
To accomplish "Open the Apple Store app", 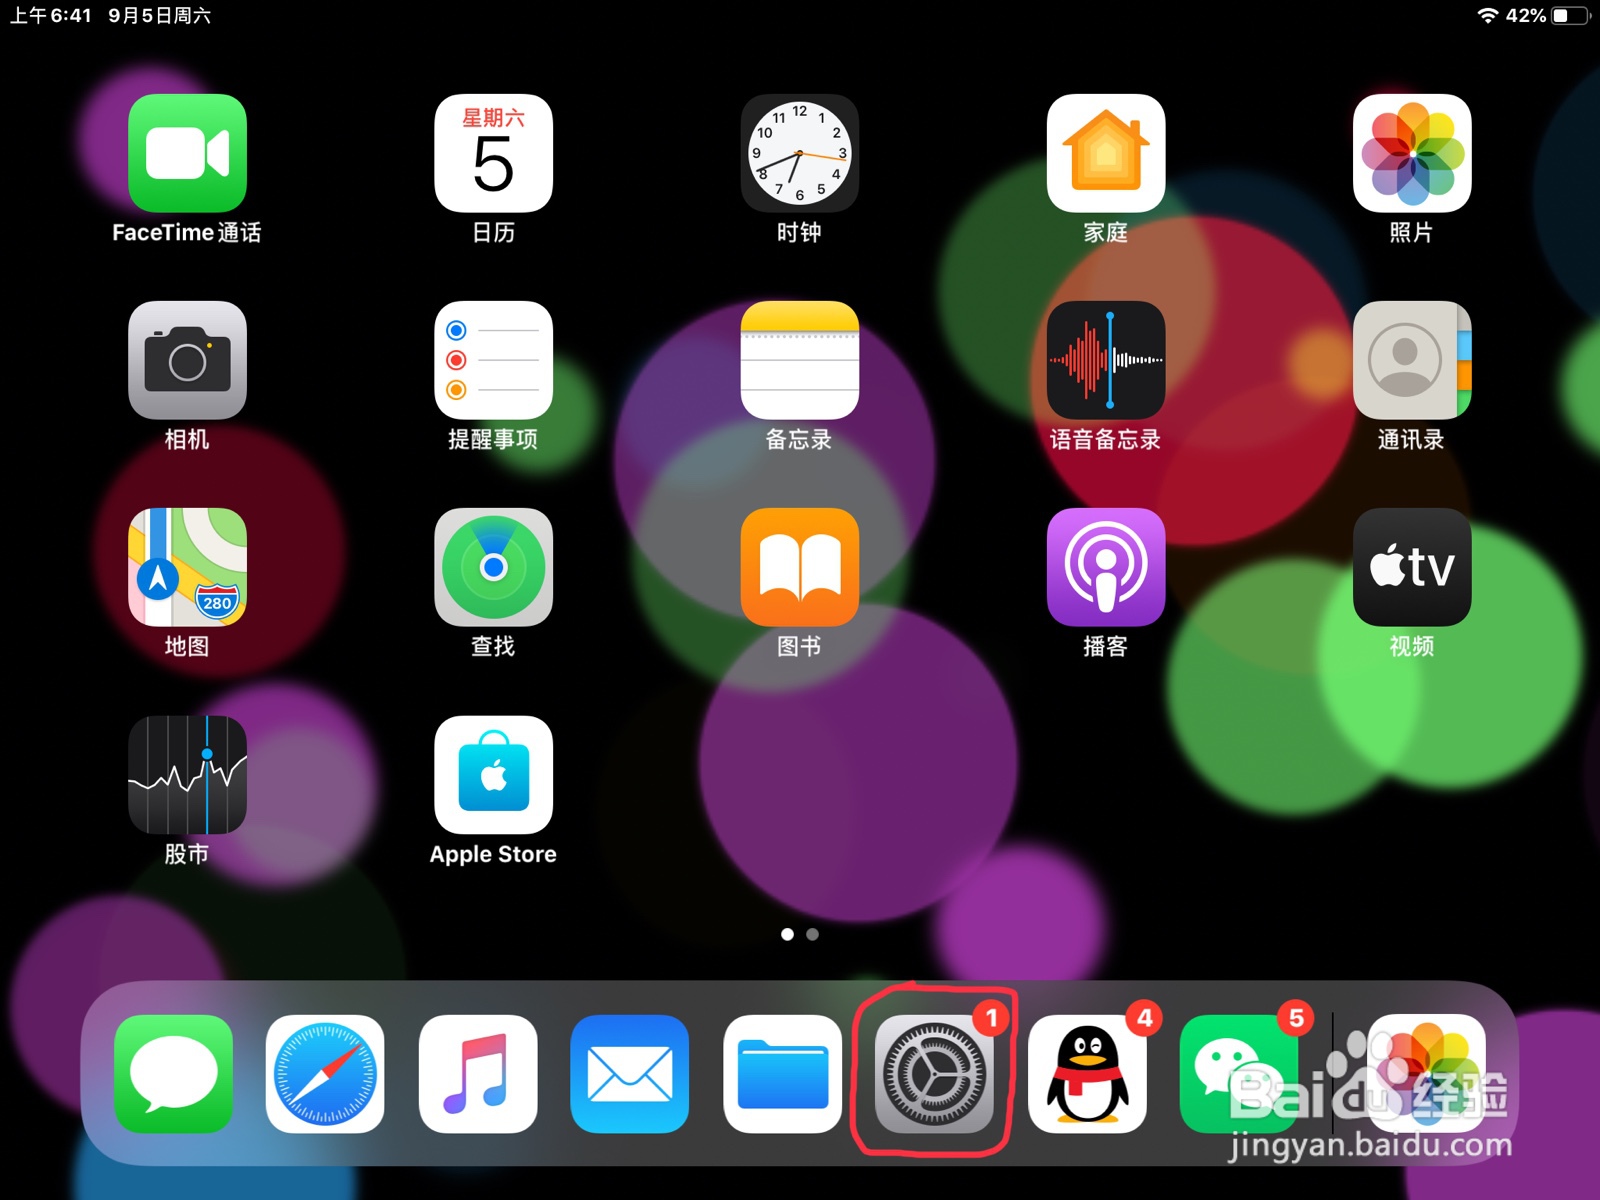I will pyautogui.click(x=493, y=776).
